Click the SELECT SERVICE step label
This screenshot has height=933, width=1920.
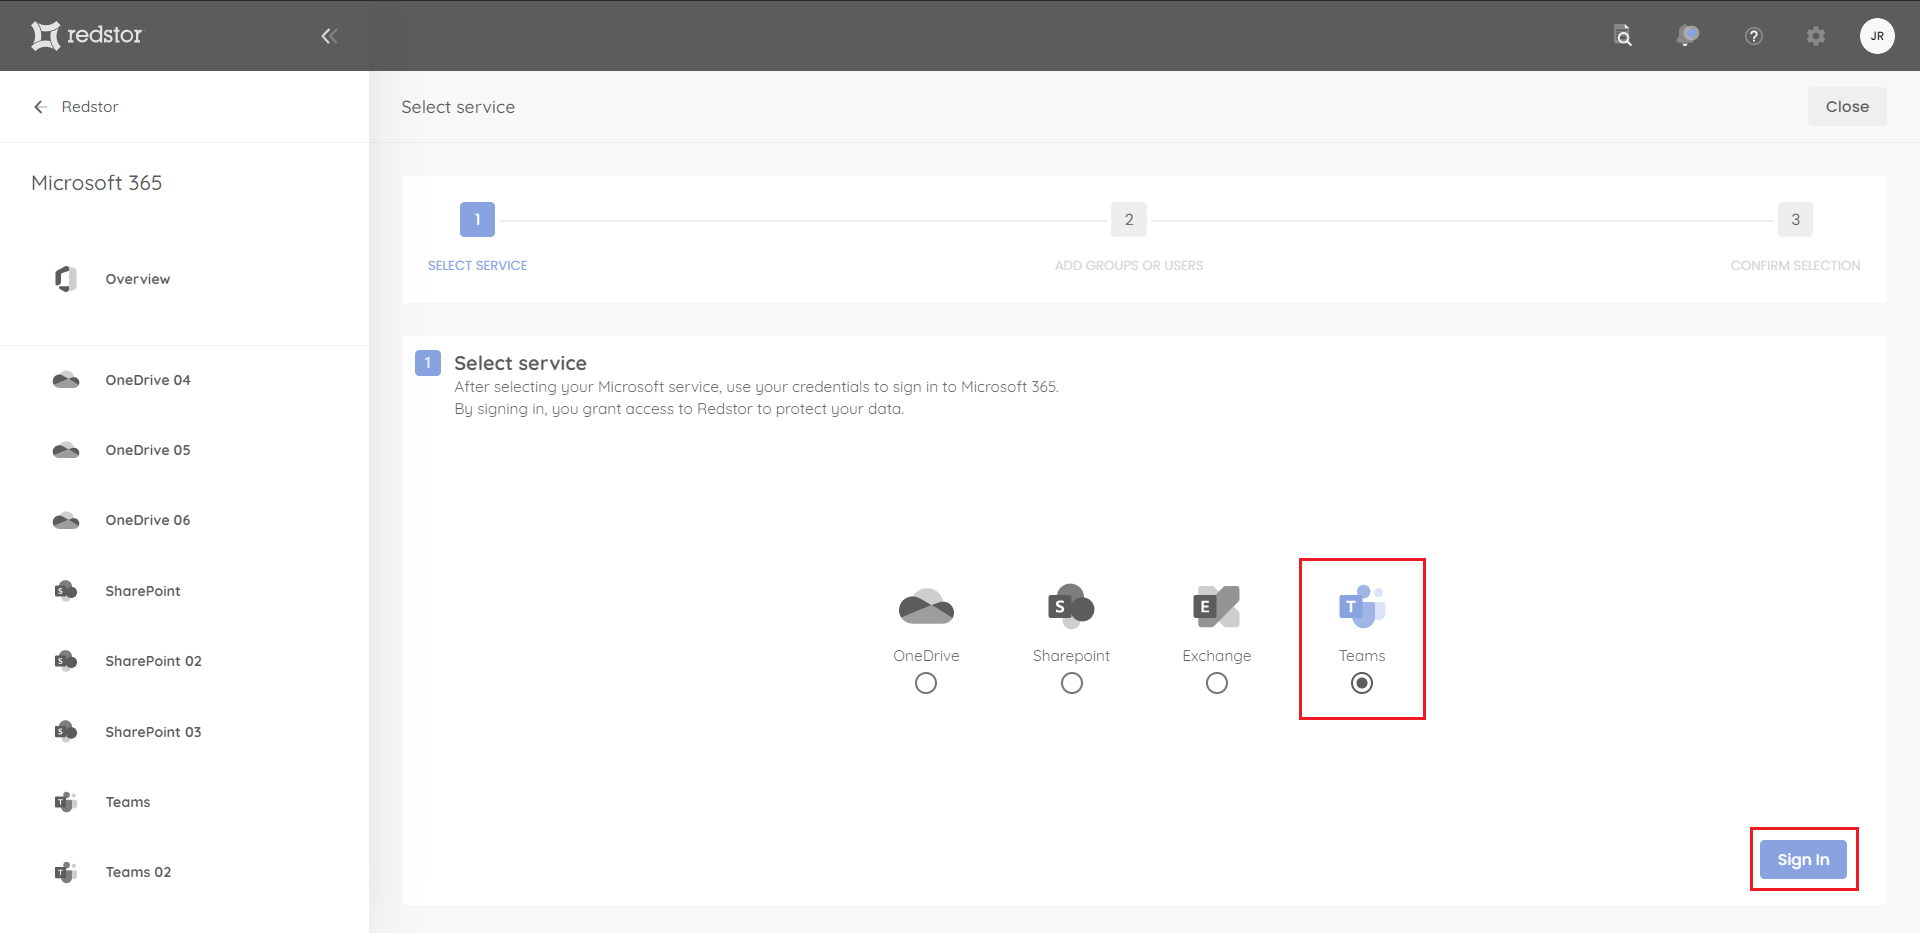point(477,265)
